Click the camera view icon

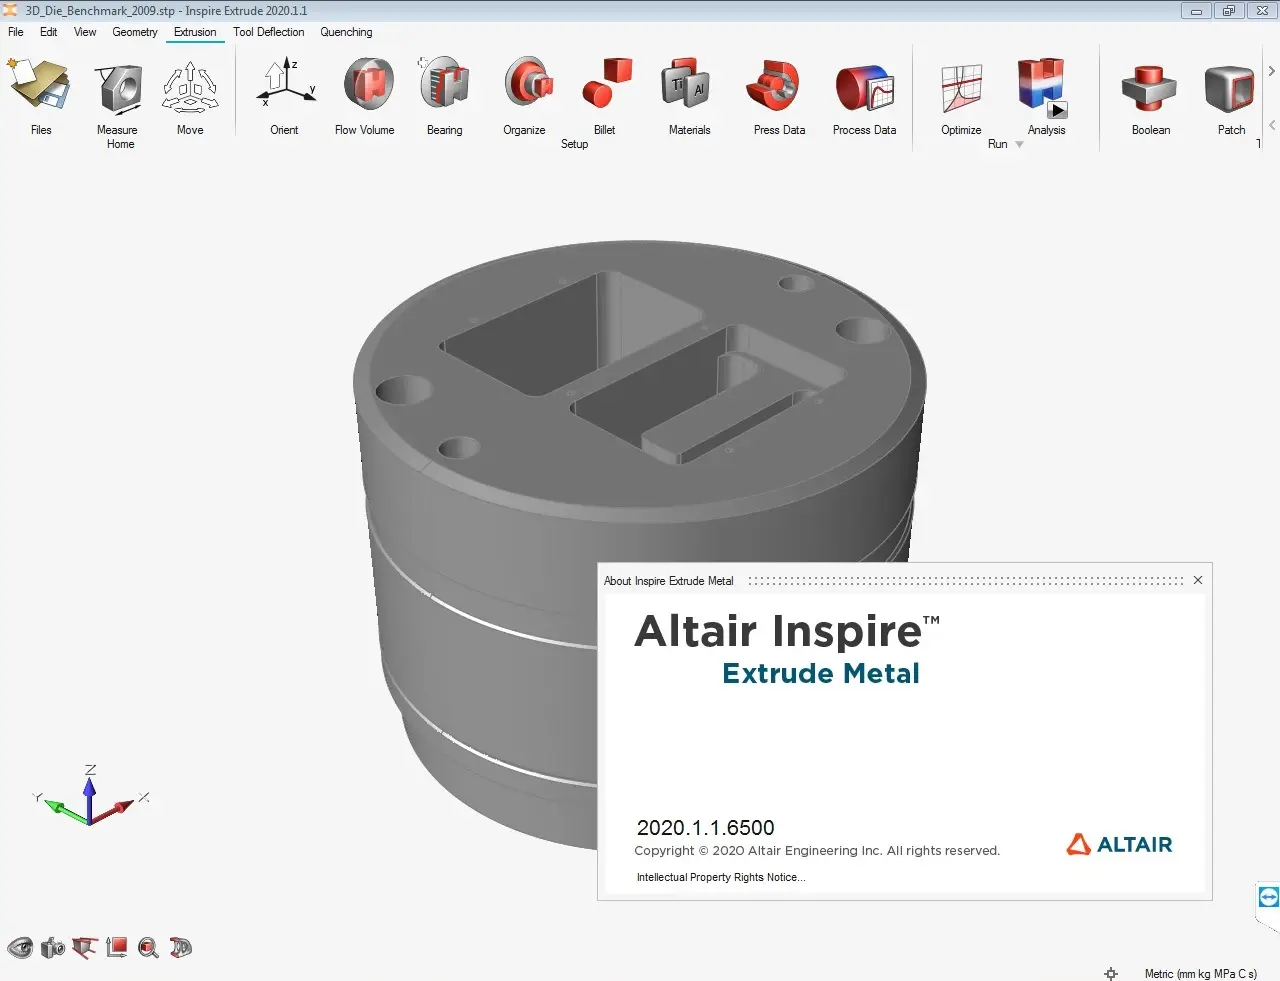pyautogui.click(x=52, y=947)
